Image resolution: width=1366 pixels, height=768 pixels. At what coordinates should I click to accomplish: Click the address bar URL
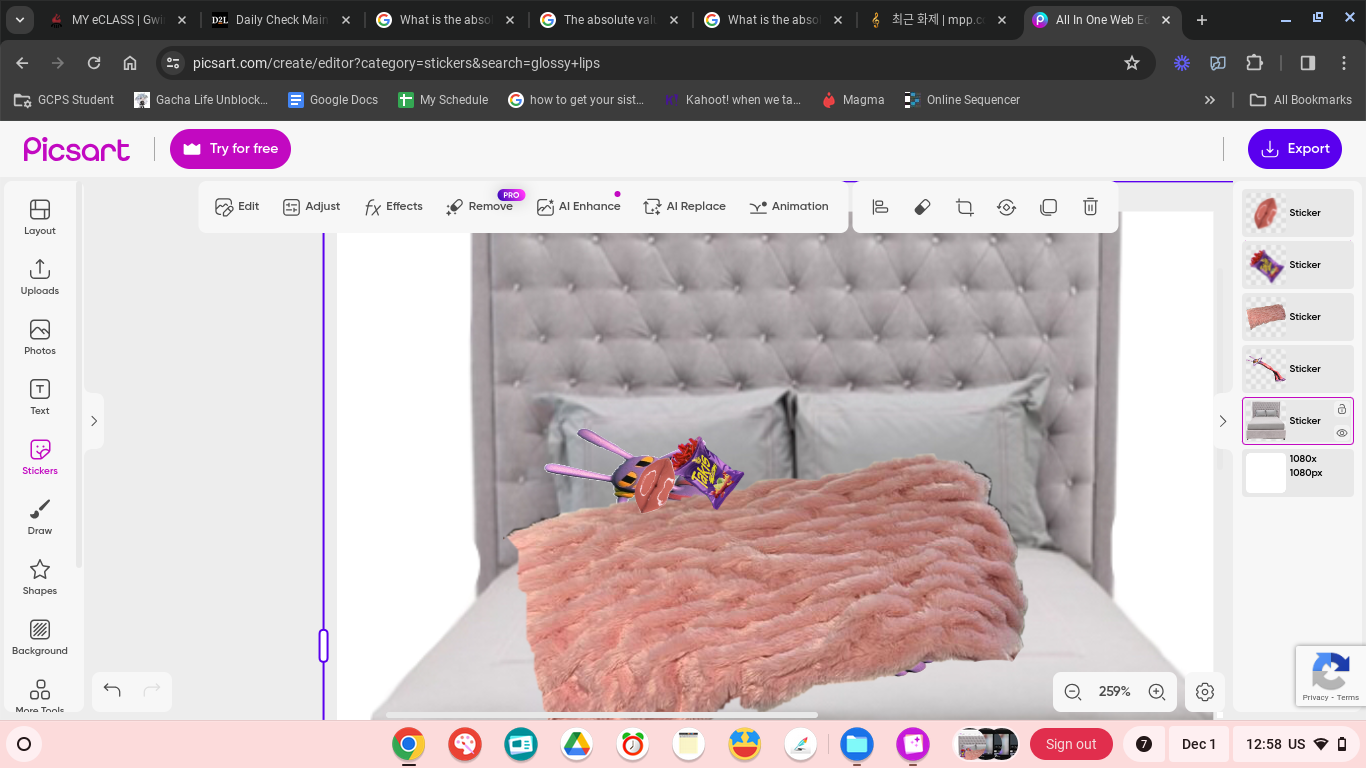pyautogui.click(x=396, y=63)
